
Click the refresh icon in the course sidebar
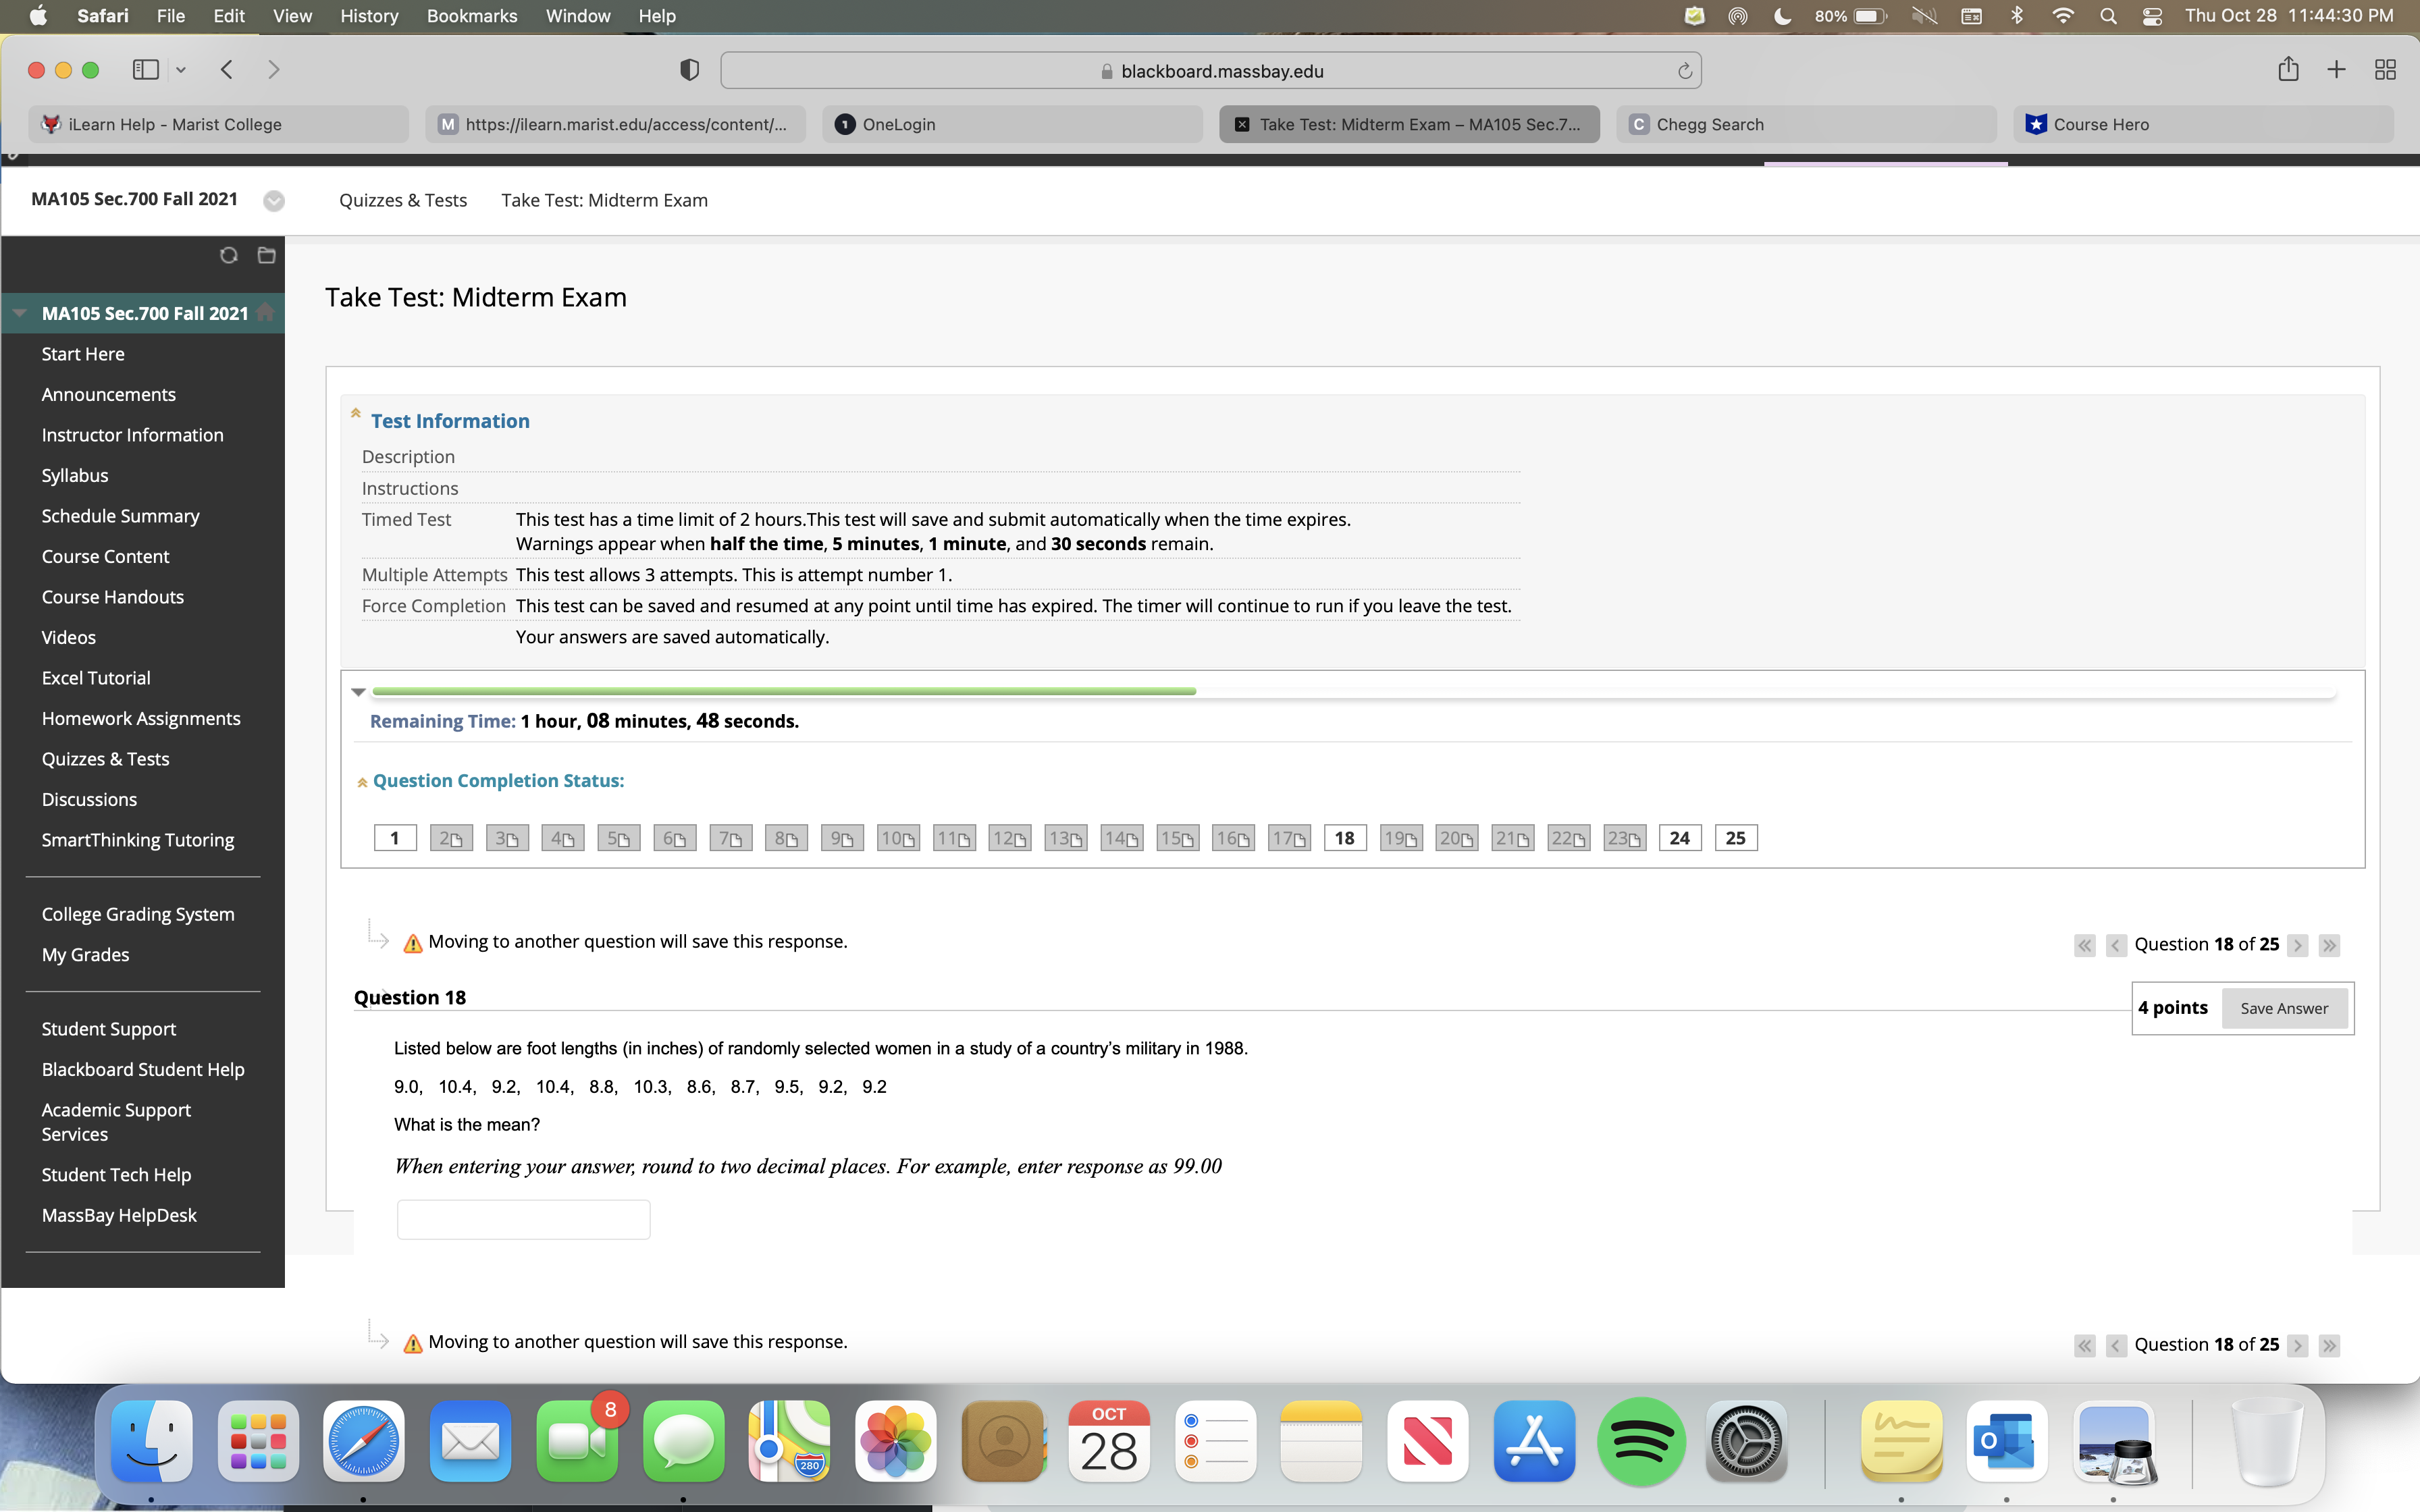pos(229,256)
